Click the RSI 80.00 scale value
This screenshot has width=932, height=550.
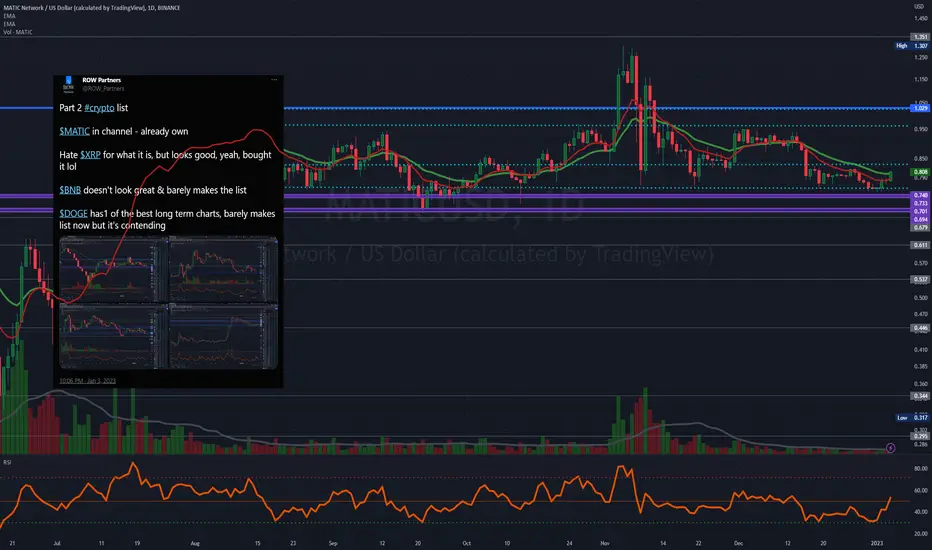[921, 469]
